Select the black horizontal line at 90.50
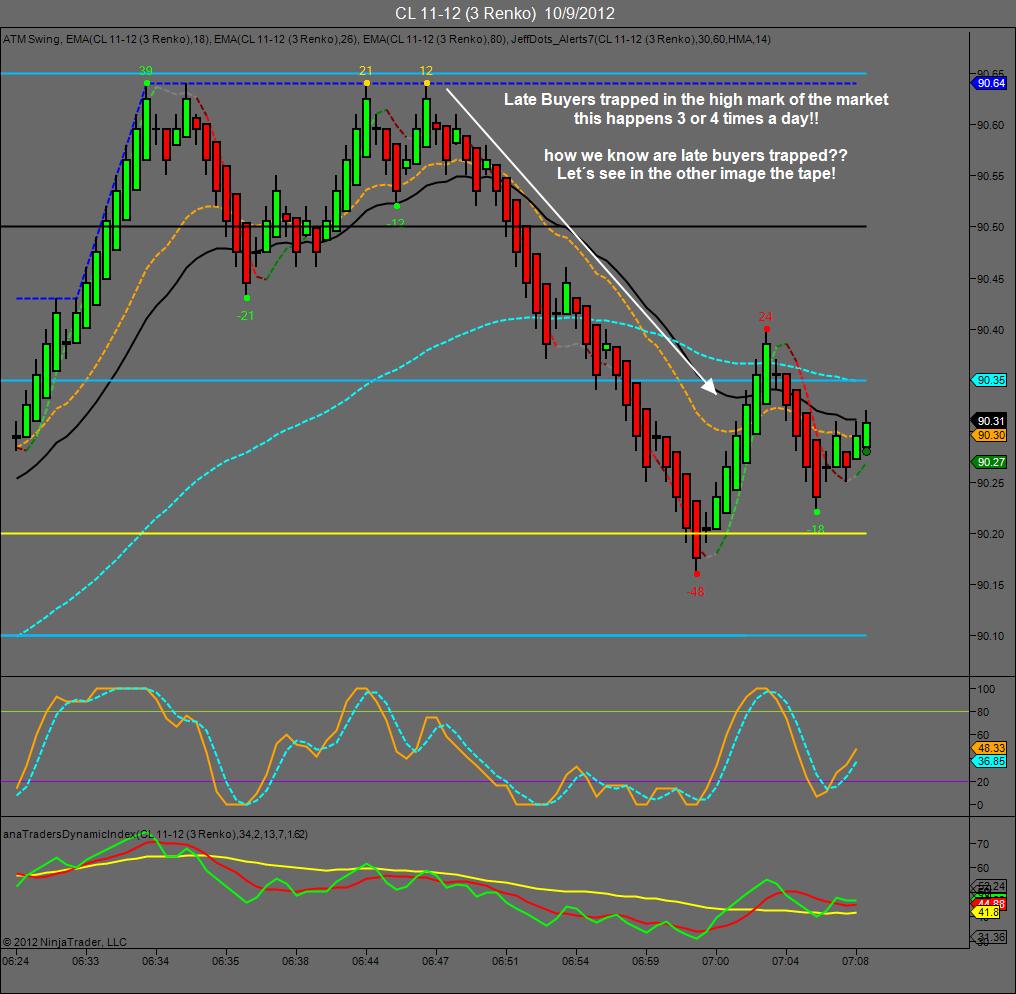This screenshot has width=1016, height=994. pyautogui.click(x=433, y=226)
